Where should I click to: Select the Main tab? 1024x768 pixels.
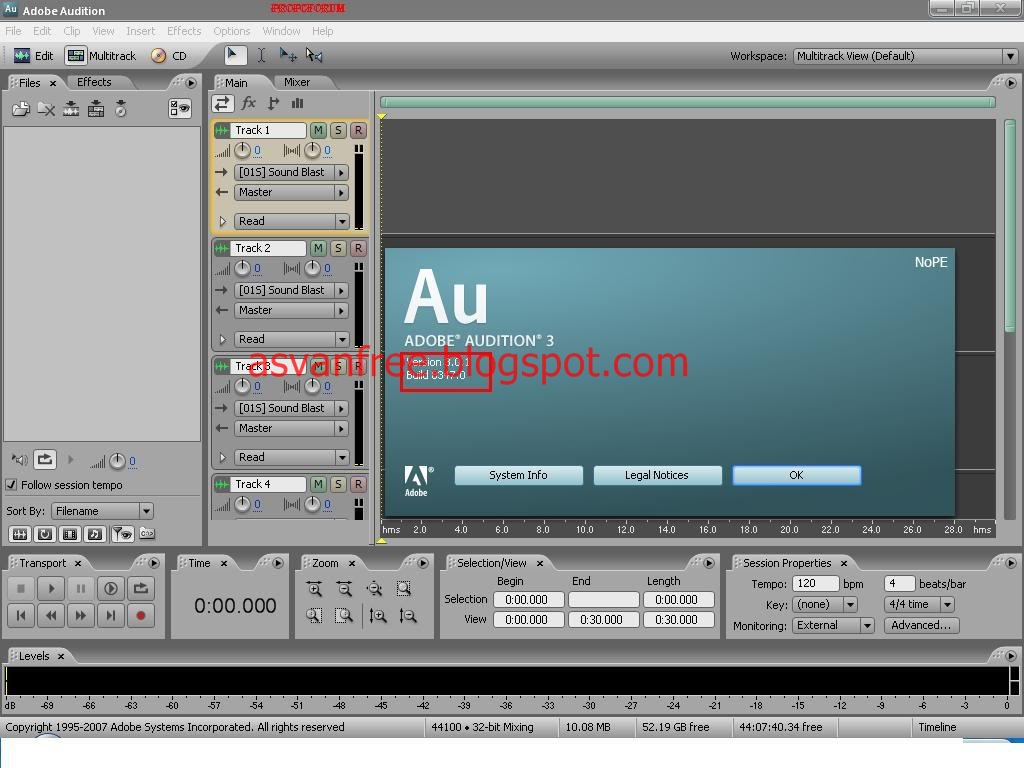[236, 82]
